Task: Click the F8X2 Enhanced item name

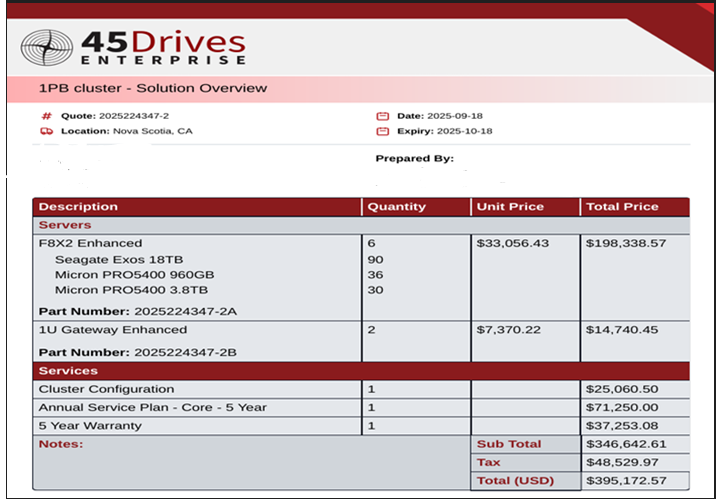Action: pyautogui.click(x=90, y=243)
